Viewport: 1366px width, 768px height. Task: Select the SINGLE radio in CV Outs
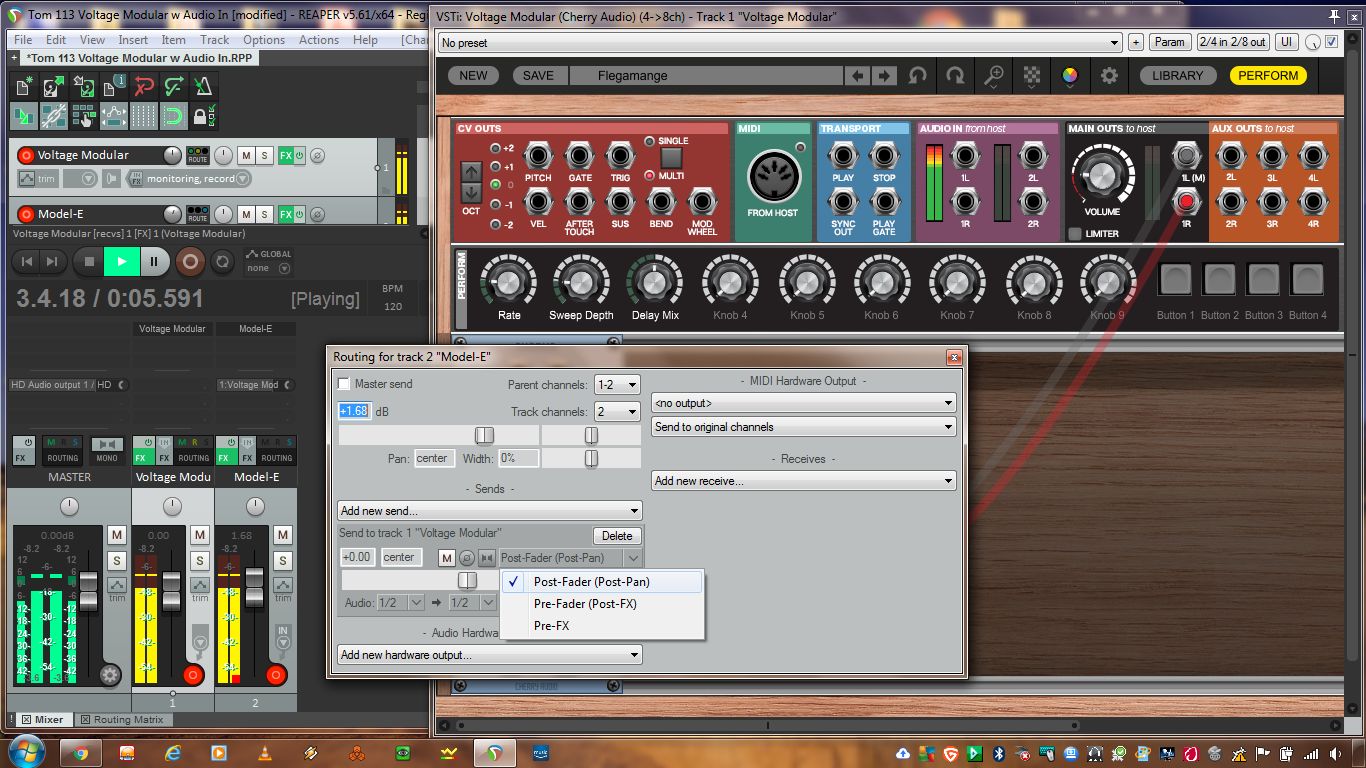click(650, 141)
